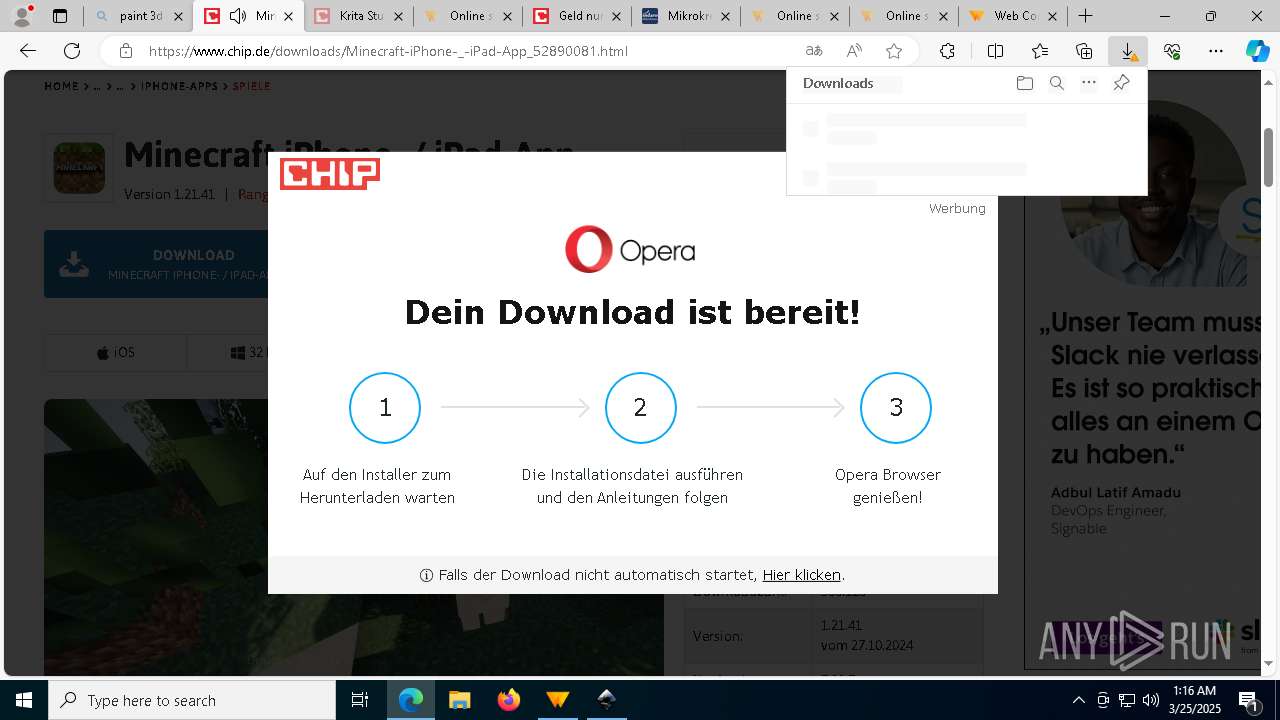
Task: Switch to the Mikrokr tab
Action: click(685, 16)
